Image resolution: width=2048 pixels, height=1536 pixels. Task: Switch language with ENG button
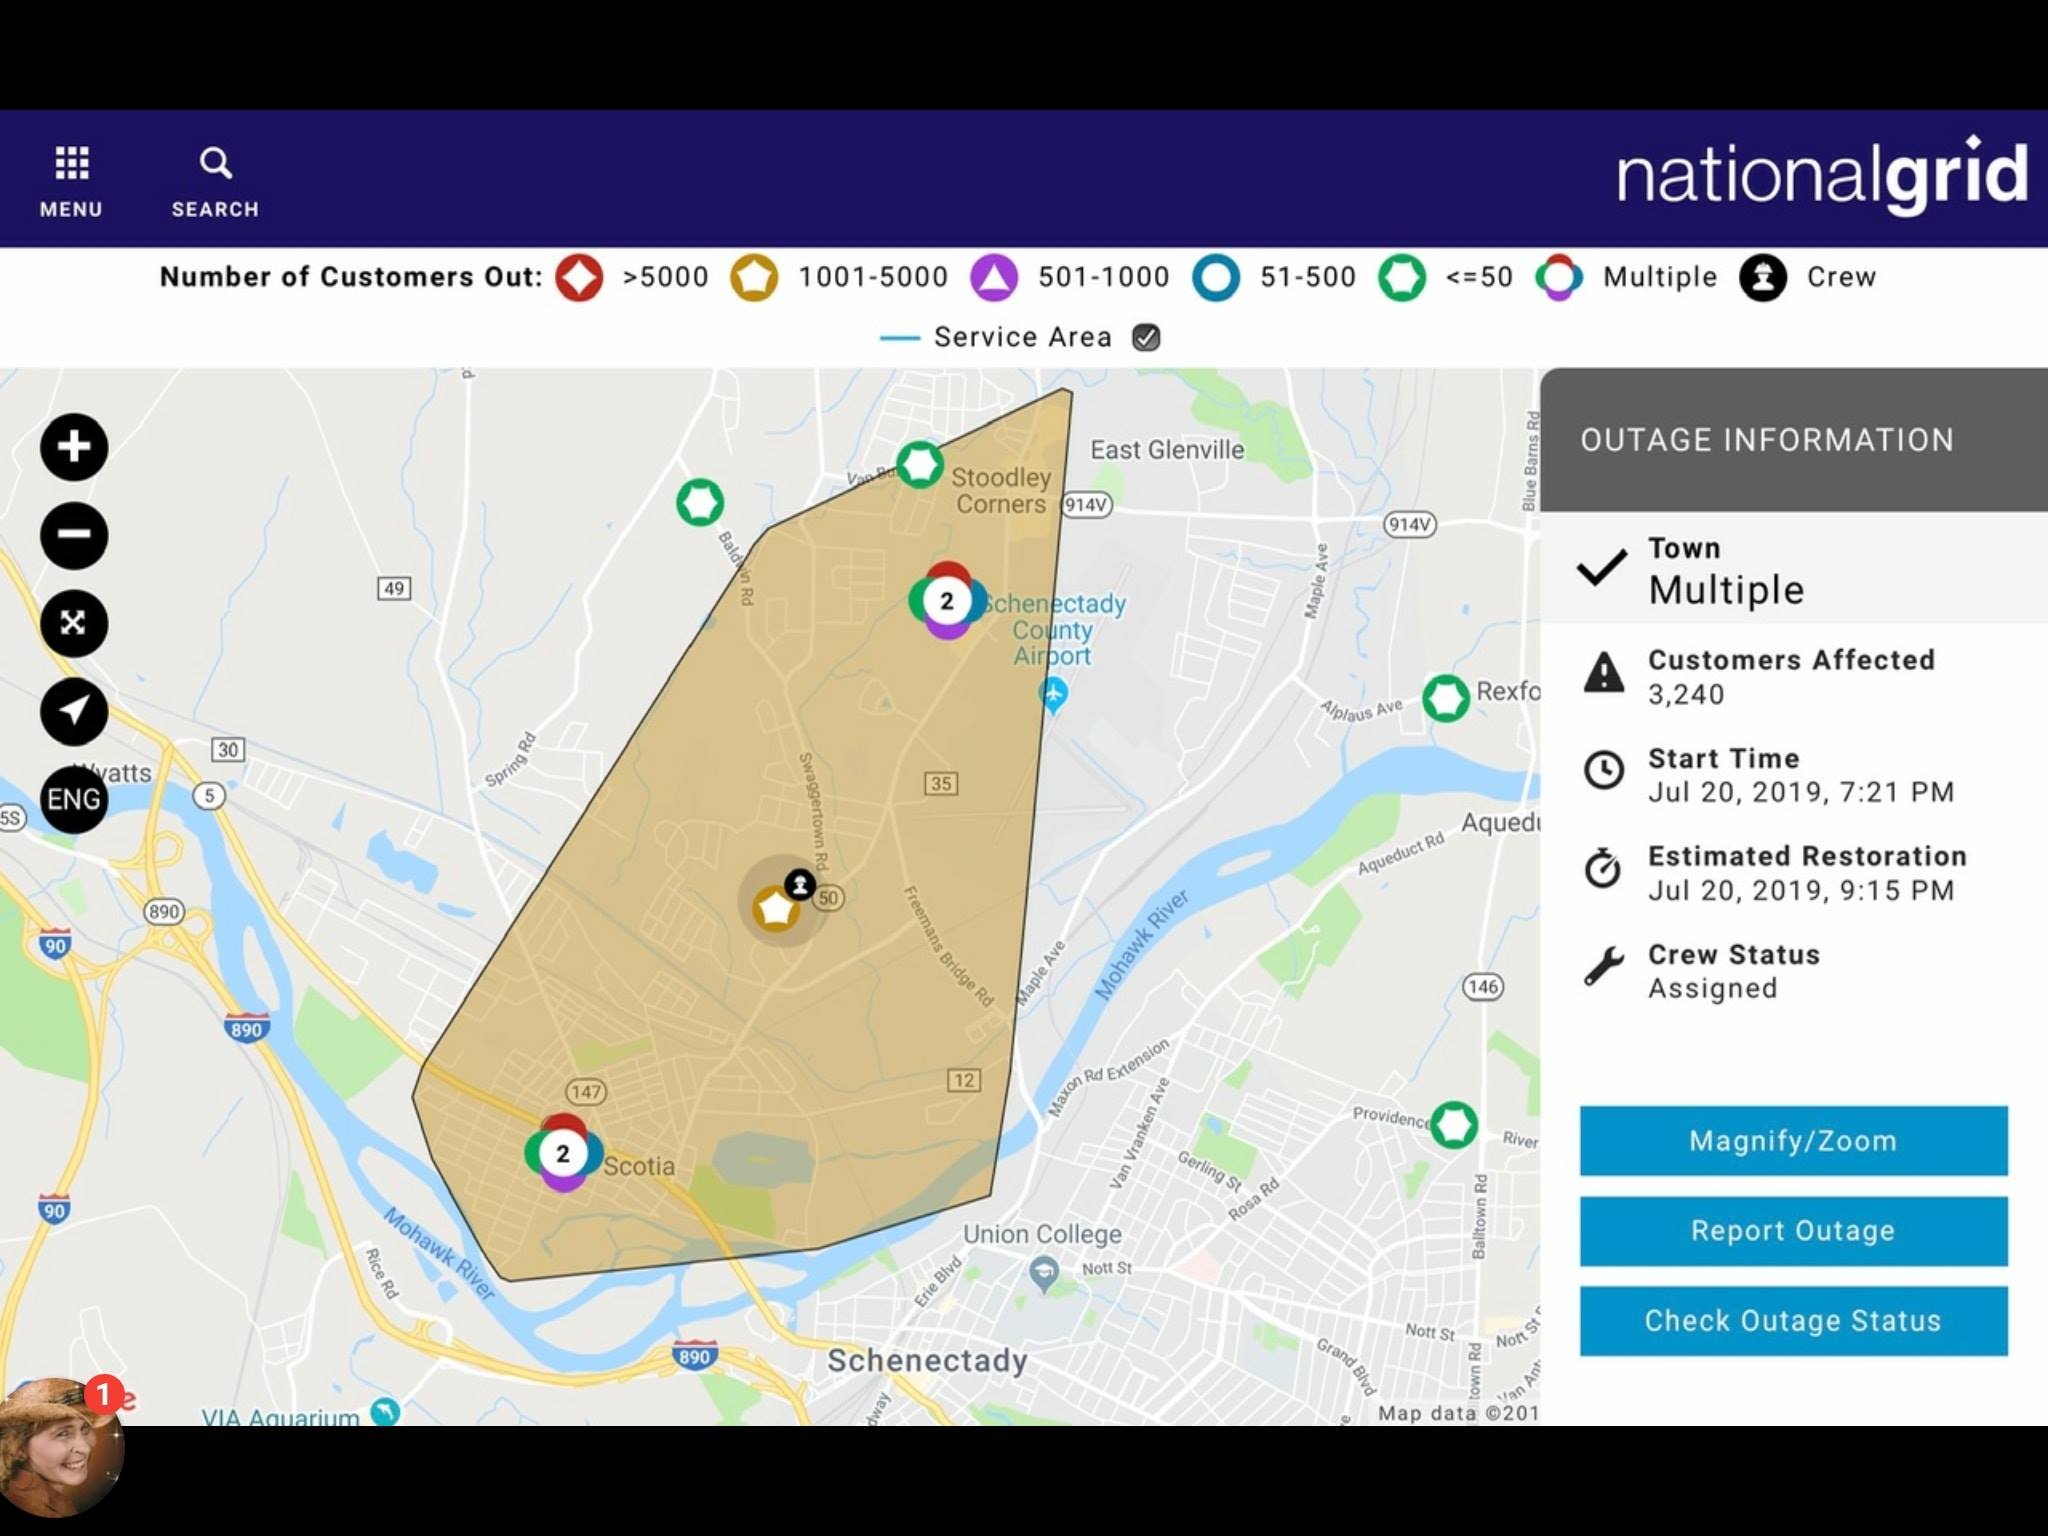pyautogui.click(x=74, y=799)
